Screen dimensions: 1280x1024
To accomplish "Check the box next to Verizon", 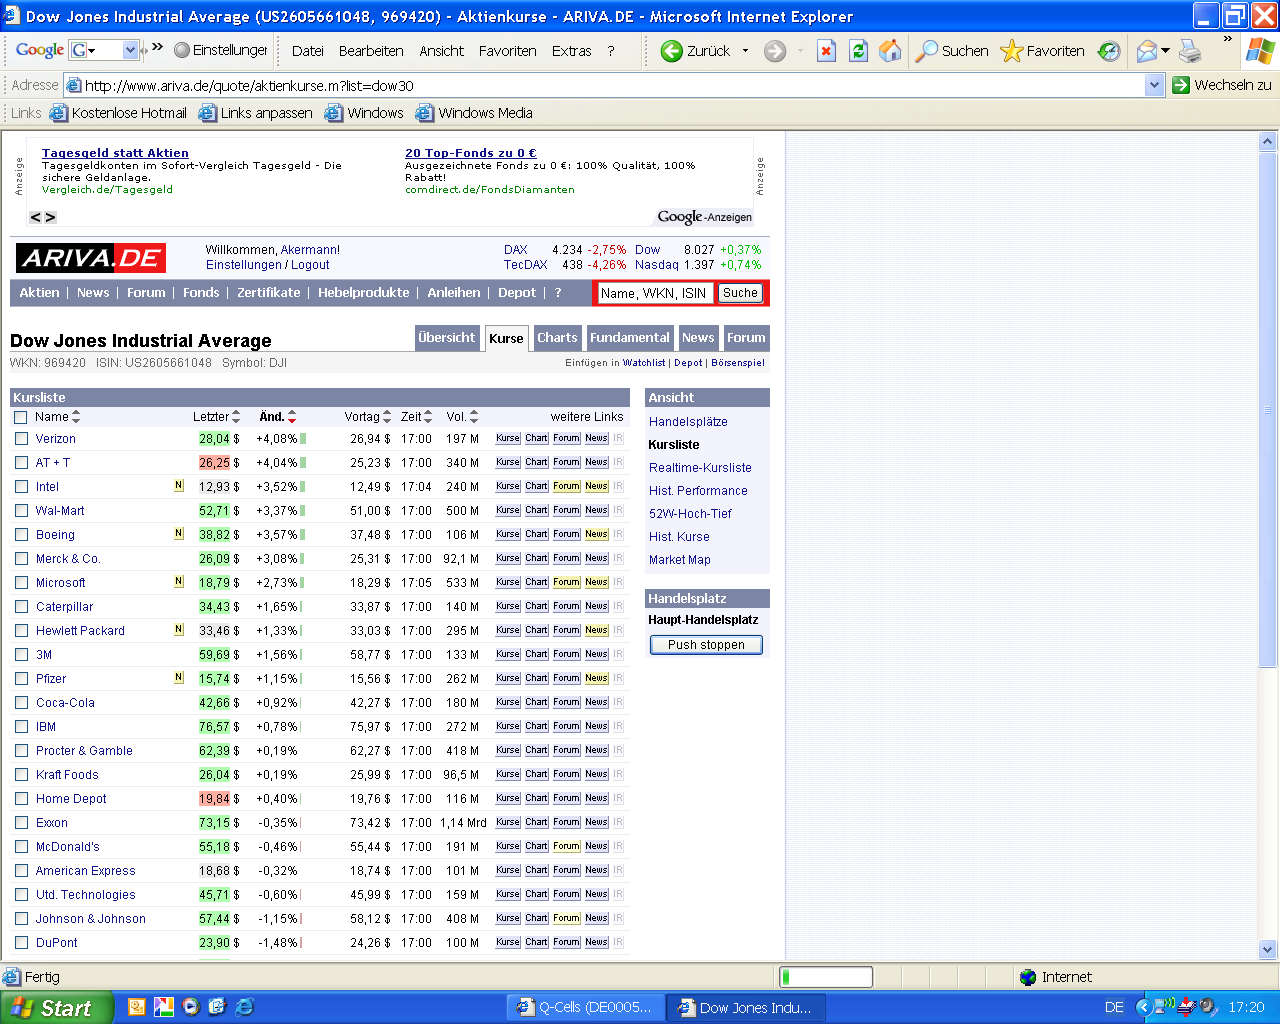I will pos(21,439).
